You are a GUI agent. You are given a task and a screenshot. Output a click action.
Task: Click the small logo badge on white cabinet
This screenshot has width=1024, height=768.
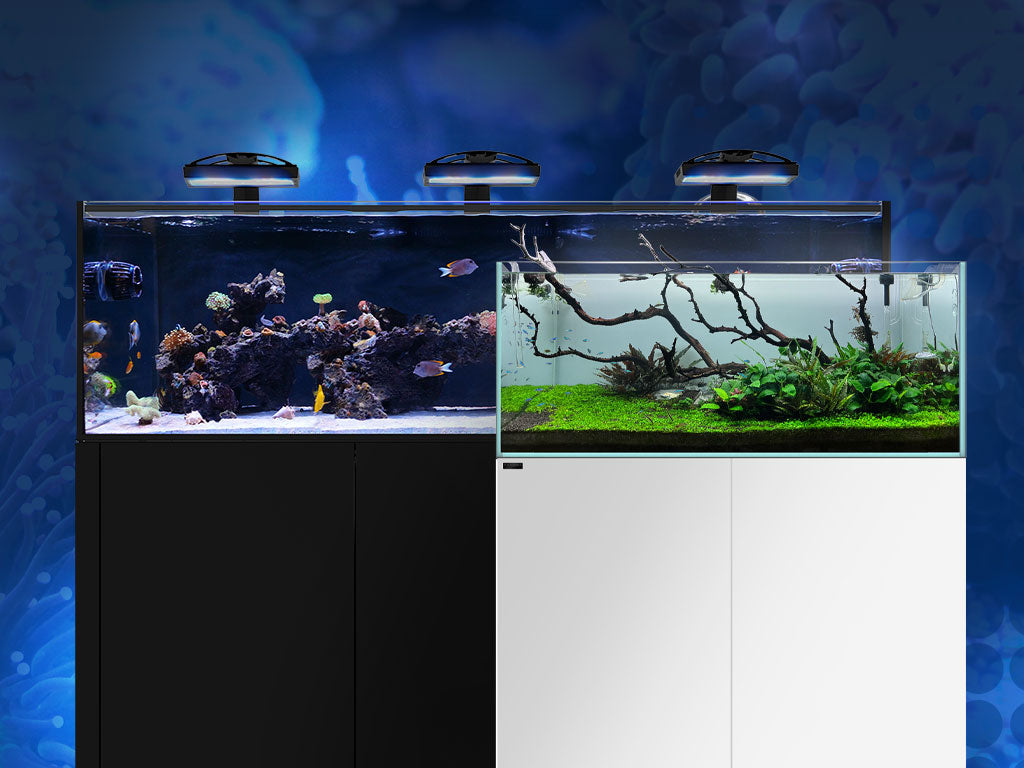[513, 465]
